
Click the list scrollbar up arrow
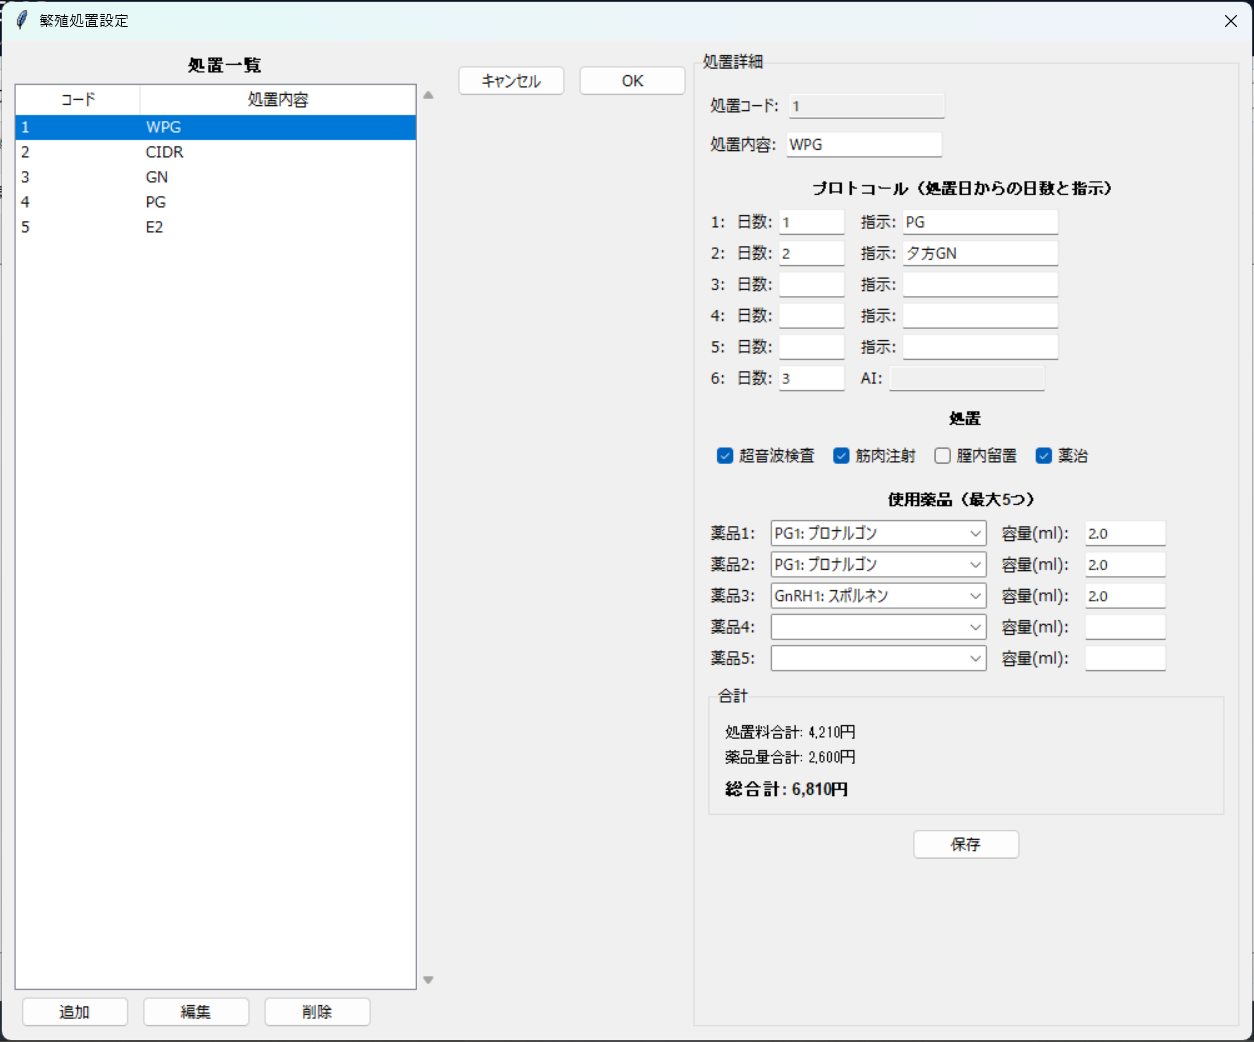tap(428, 96)
